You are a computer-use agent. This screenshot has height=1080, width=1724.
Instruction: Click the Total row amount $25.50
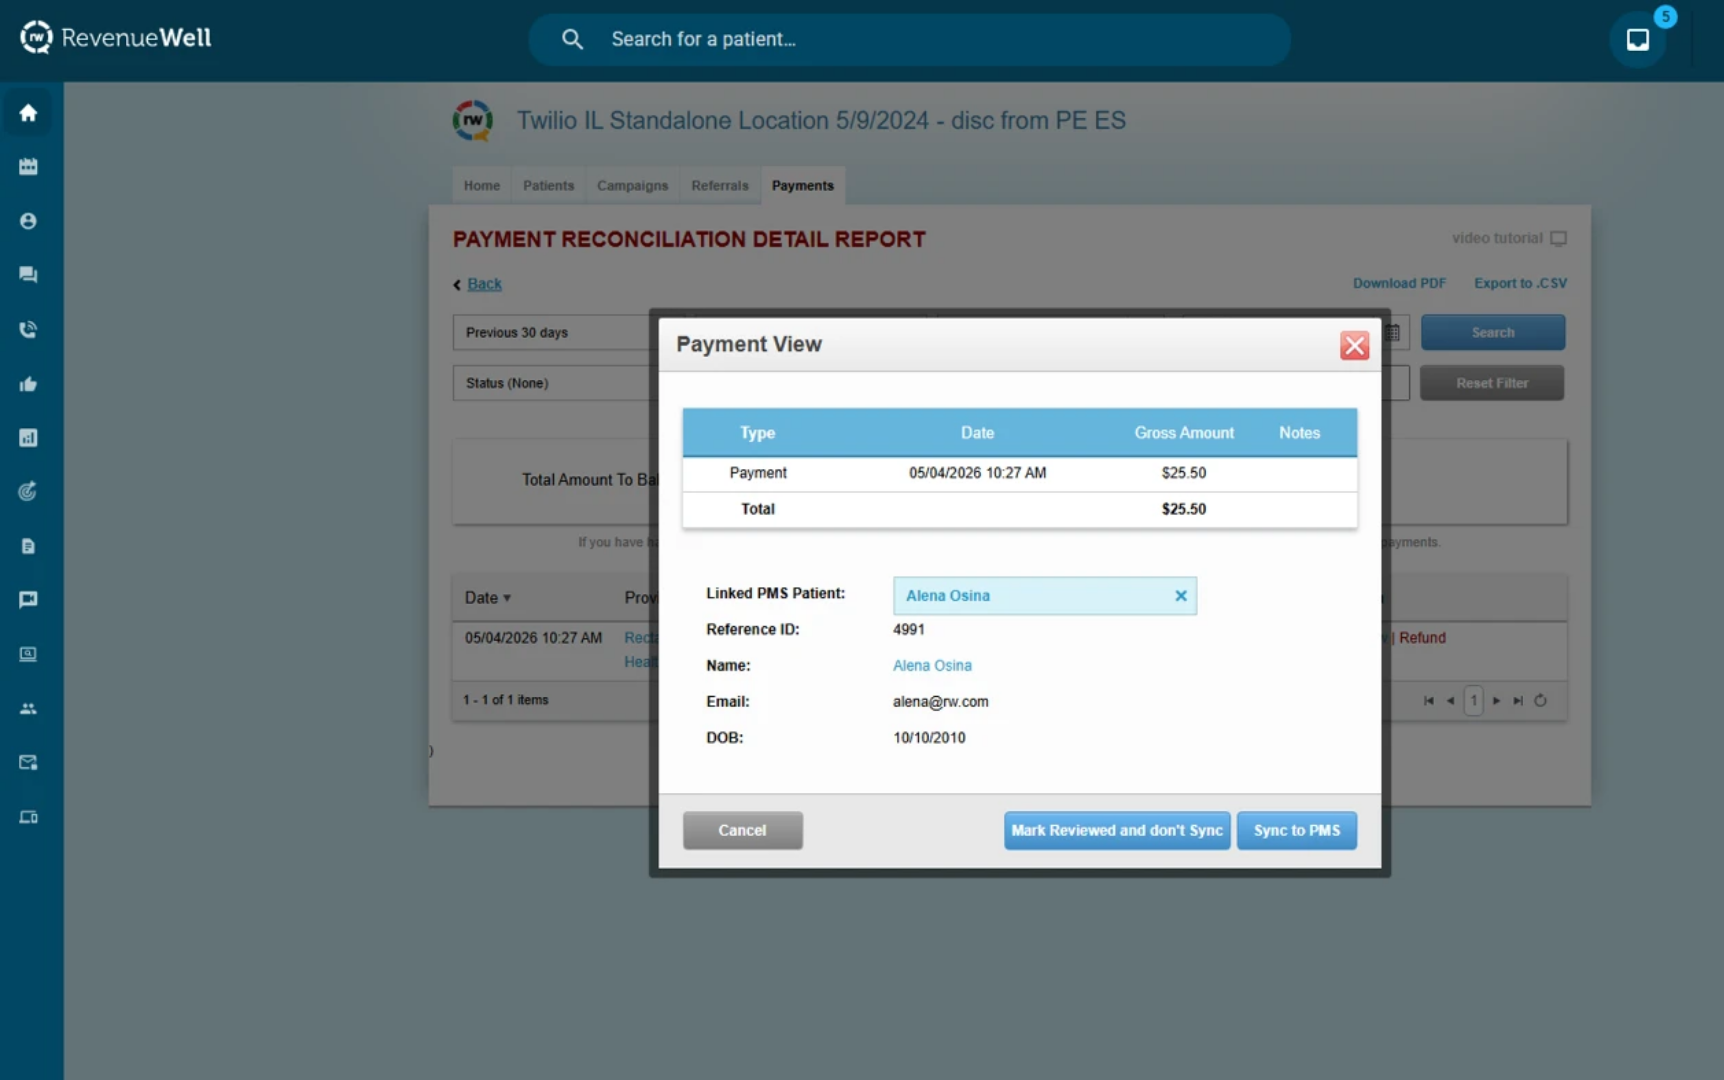[1183, 509]
